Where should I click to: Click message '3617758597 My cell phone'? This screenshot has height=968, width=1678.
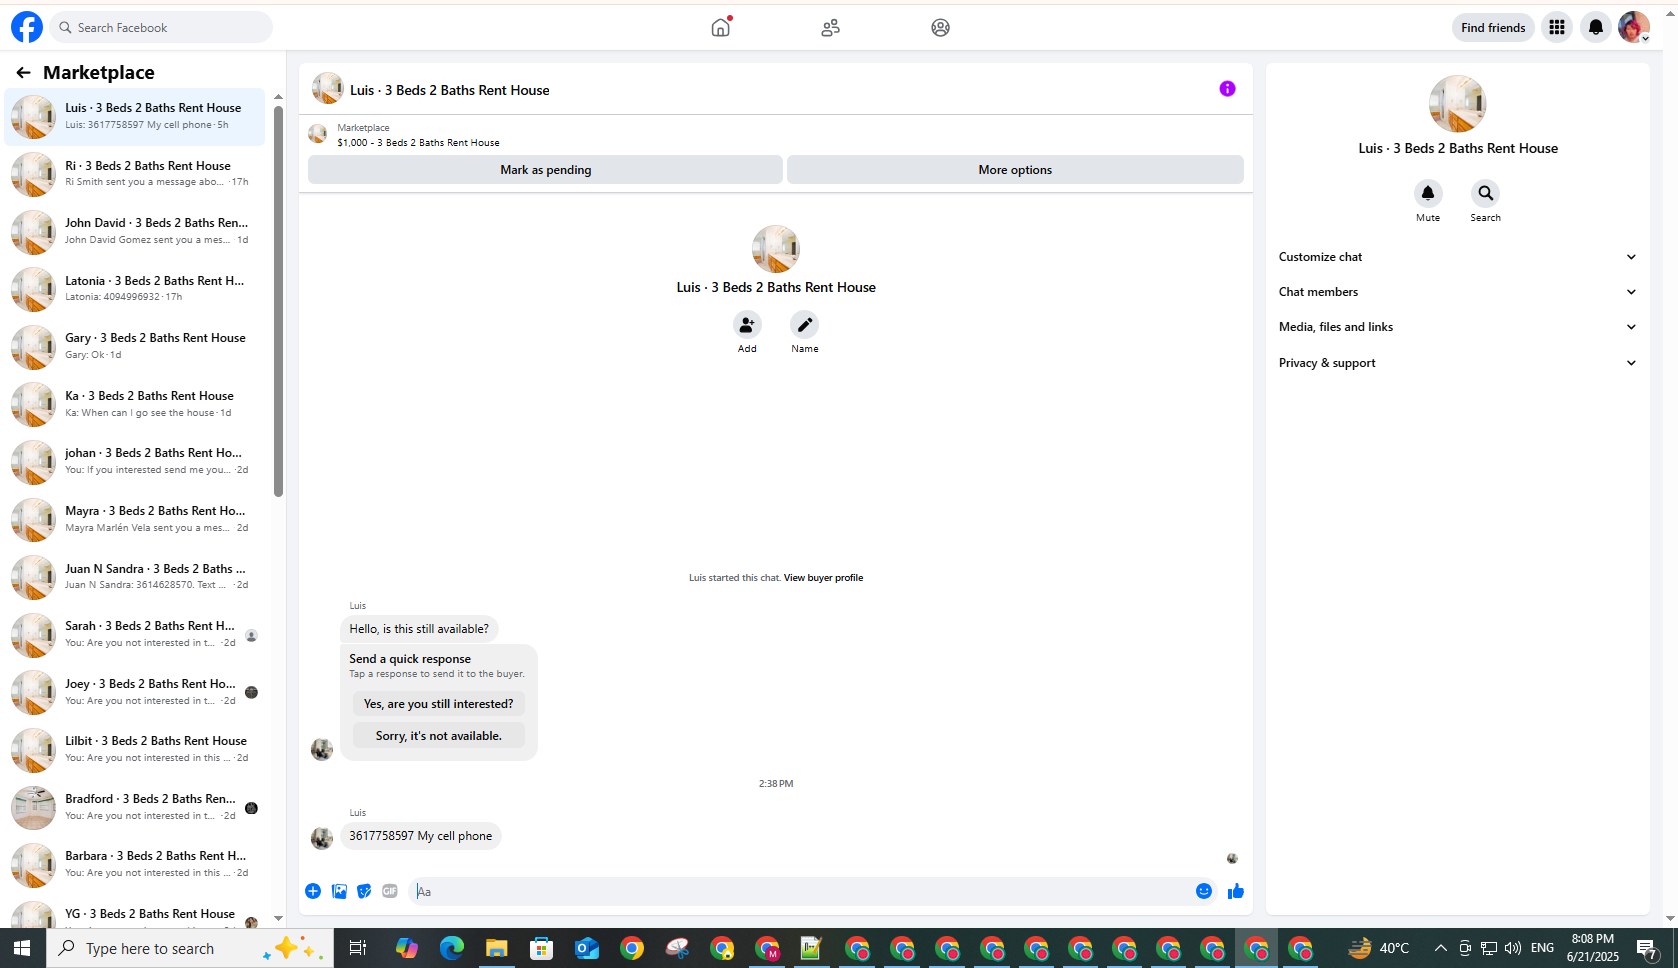[421, 836]
